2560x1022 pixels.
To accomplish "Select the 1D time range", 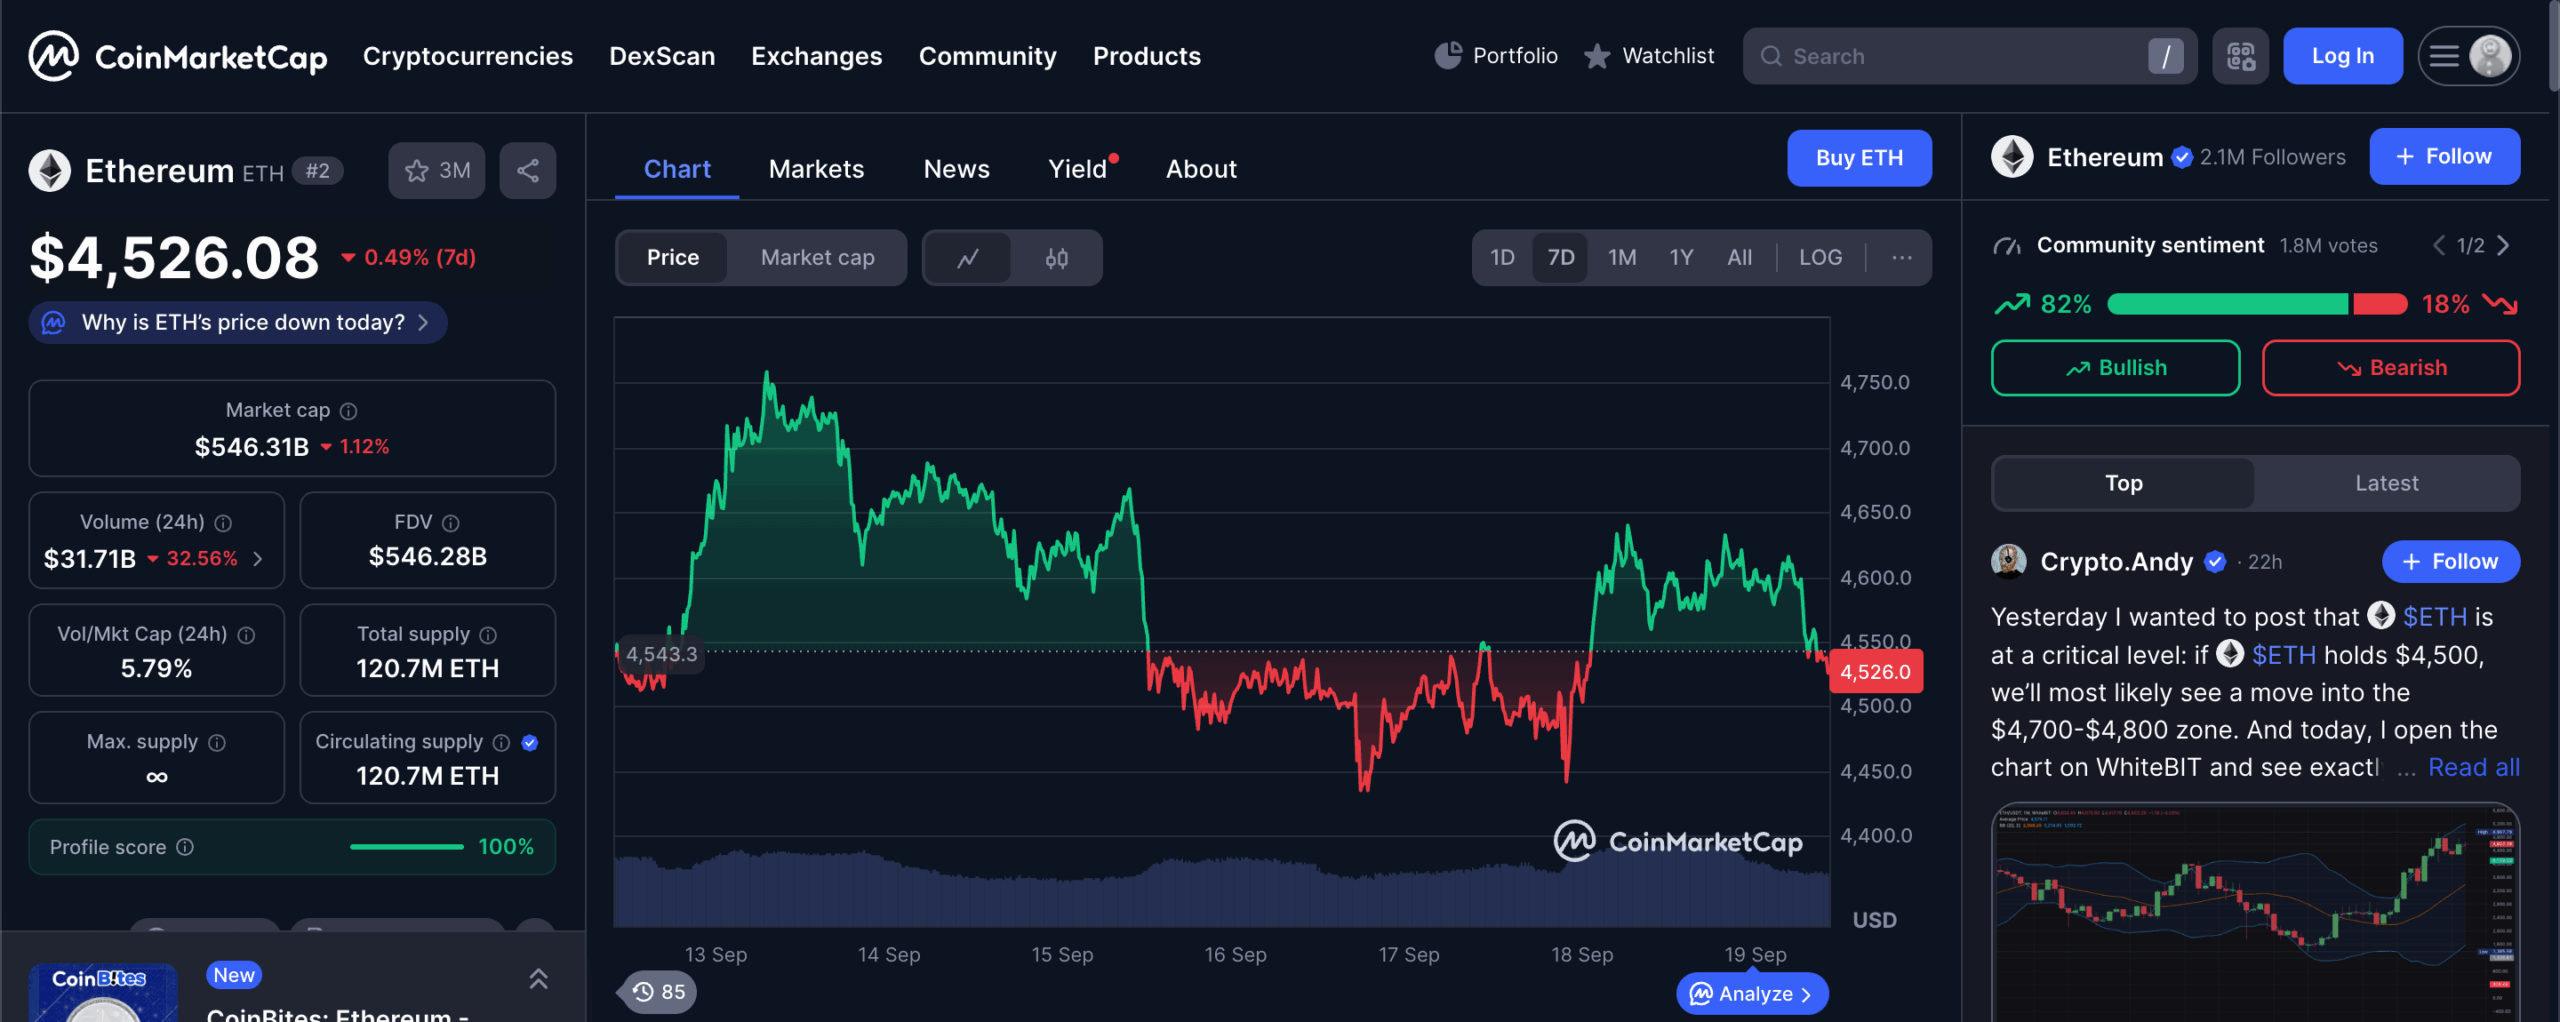I will [x=1502, y=258].
